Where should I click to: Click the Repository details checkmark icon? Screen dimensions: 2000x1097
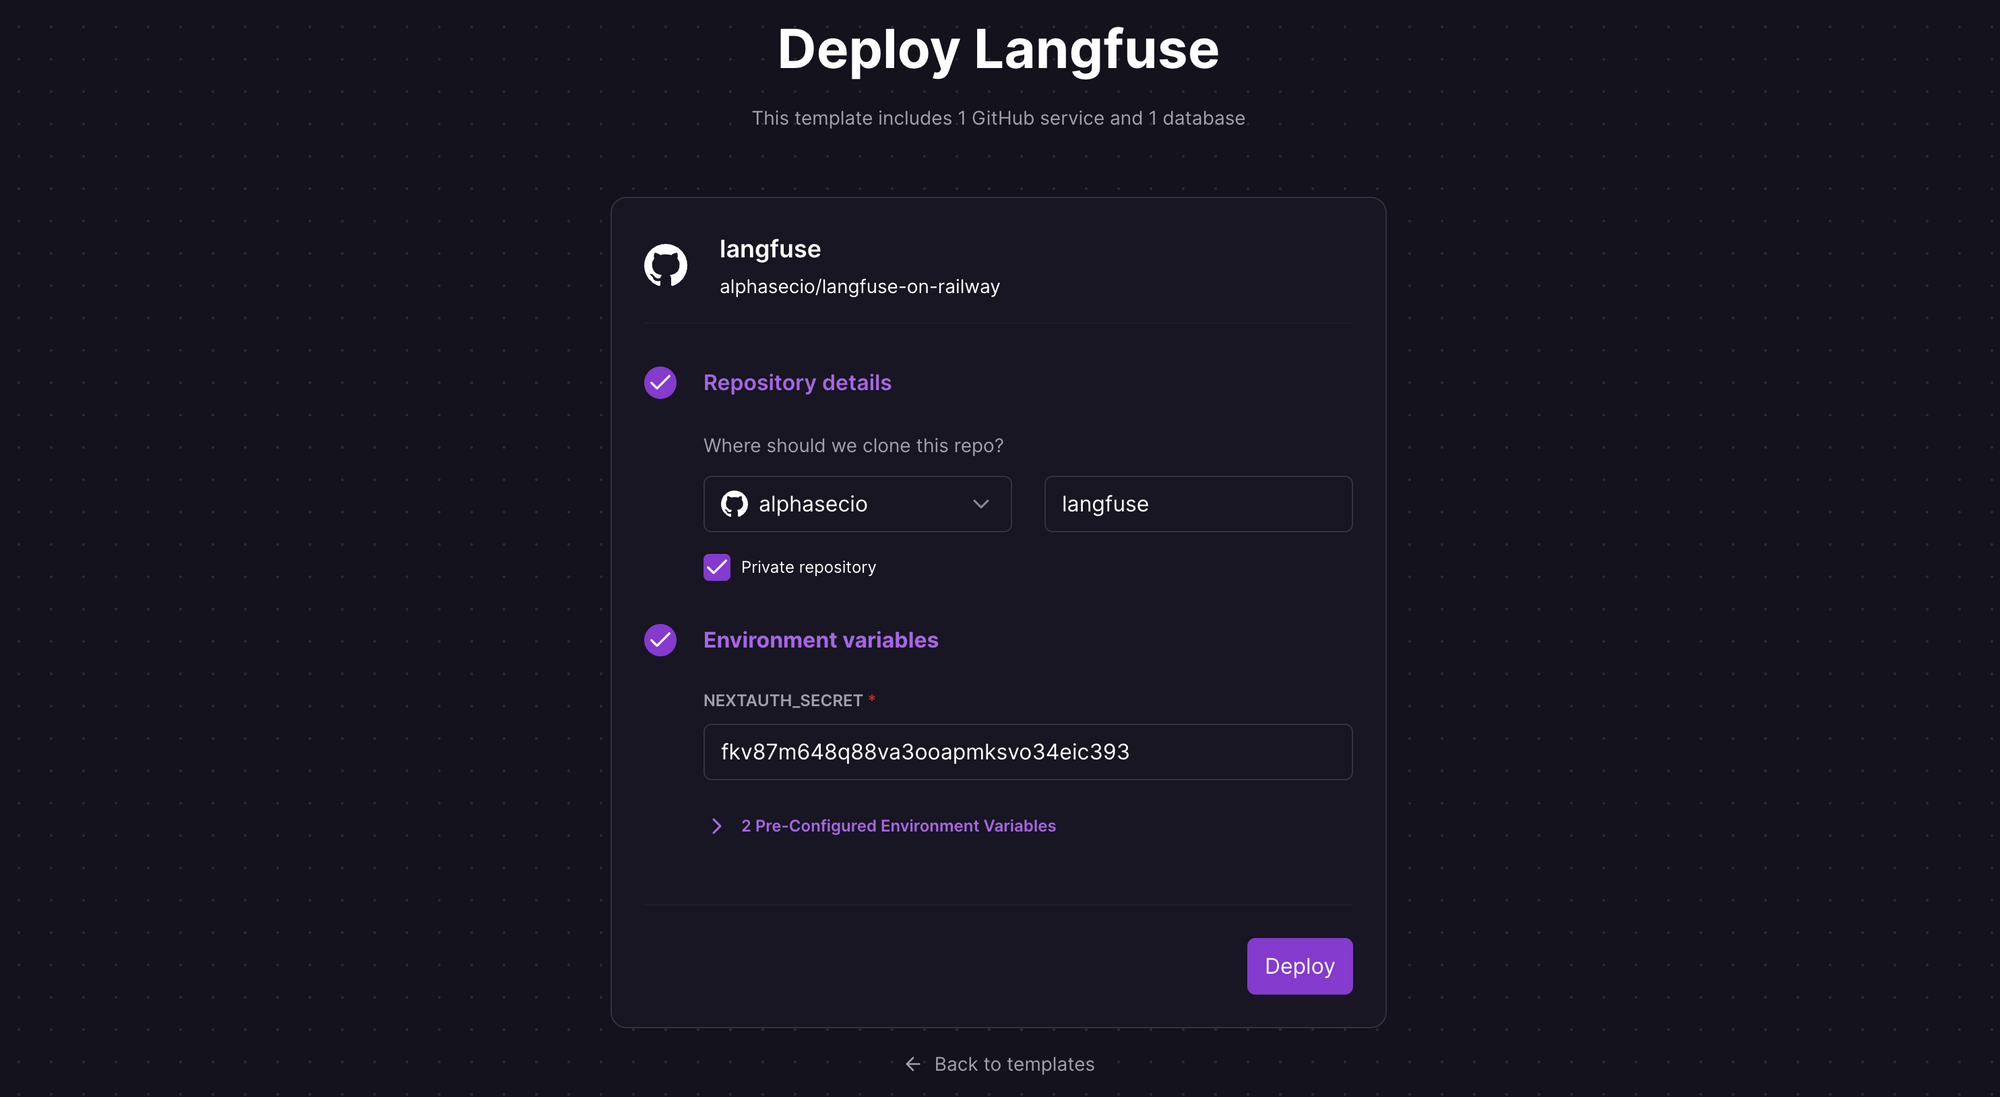[x=660, y=382]
